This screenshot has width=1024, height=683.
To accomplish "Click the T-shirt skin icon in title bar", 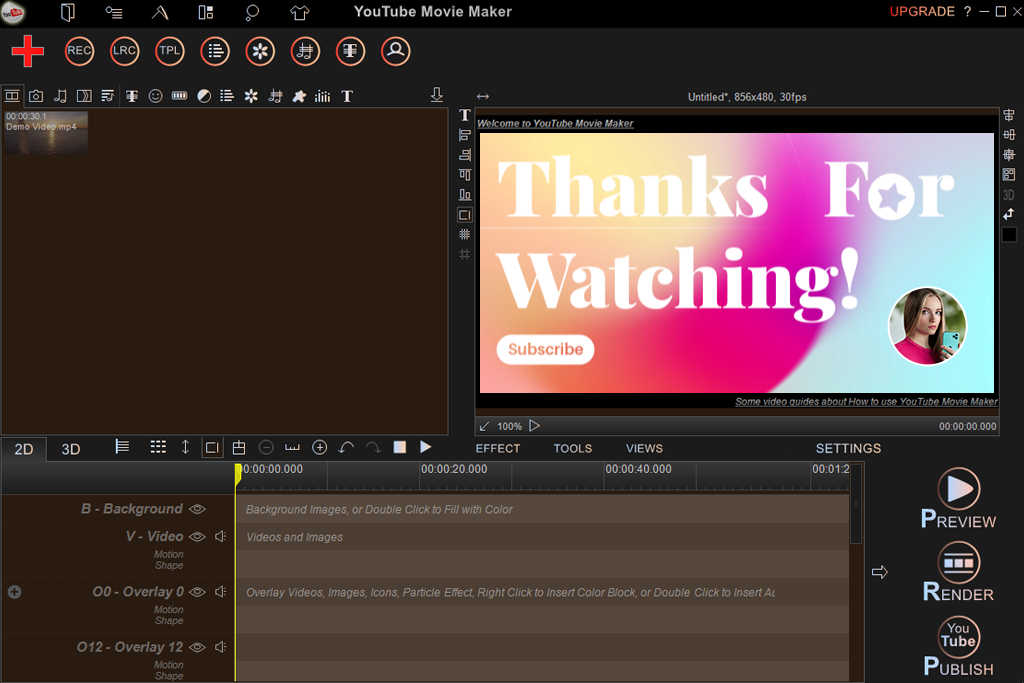I will pyautogui.click(x=299, y=12).
